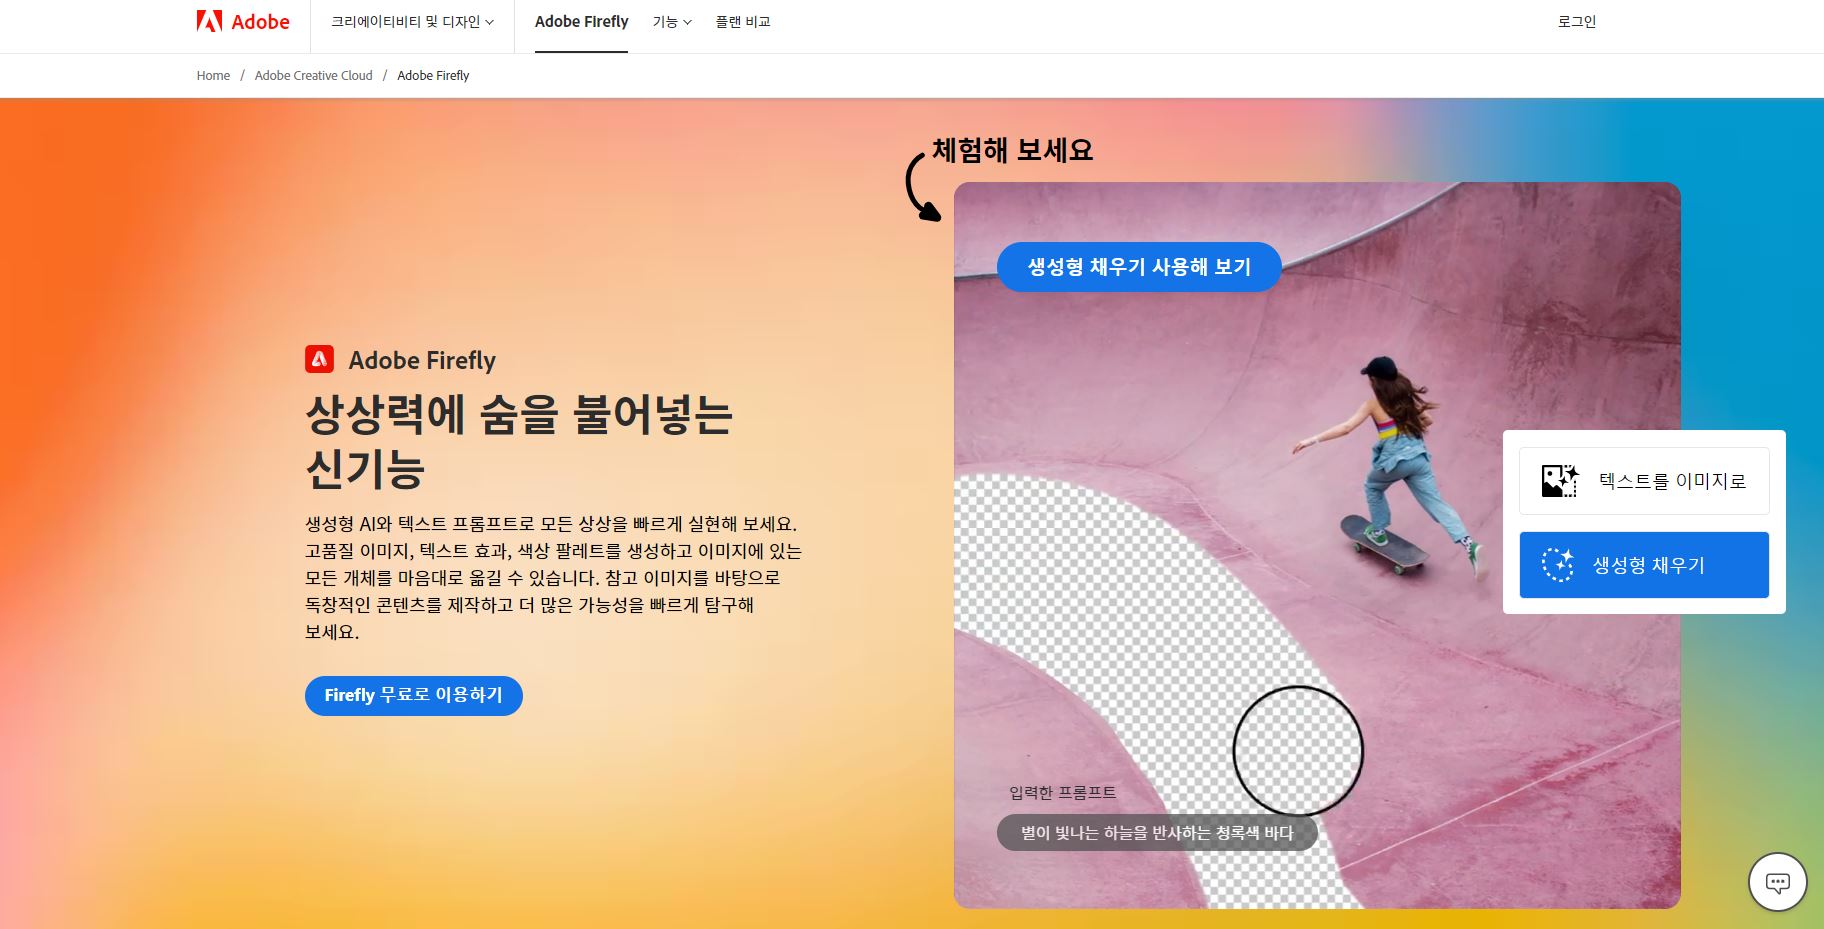Viewport: 1824px width, 929px height.
Task: Click the generative fill sparkle icon
Action: (1558, 565)
